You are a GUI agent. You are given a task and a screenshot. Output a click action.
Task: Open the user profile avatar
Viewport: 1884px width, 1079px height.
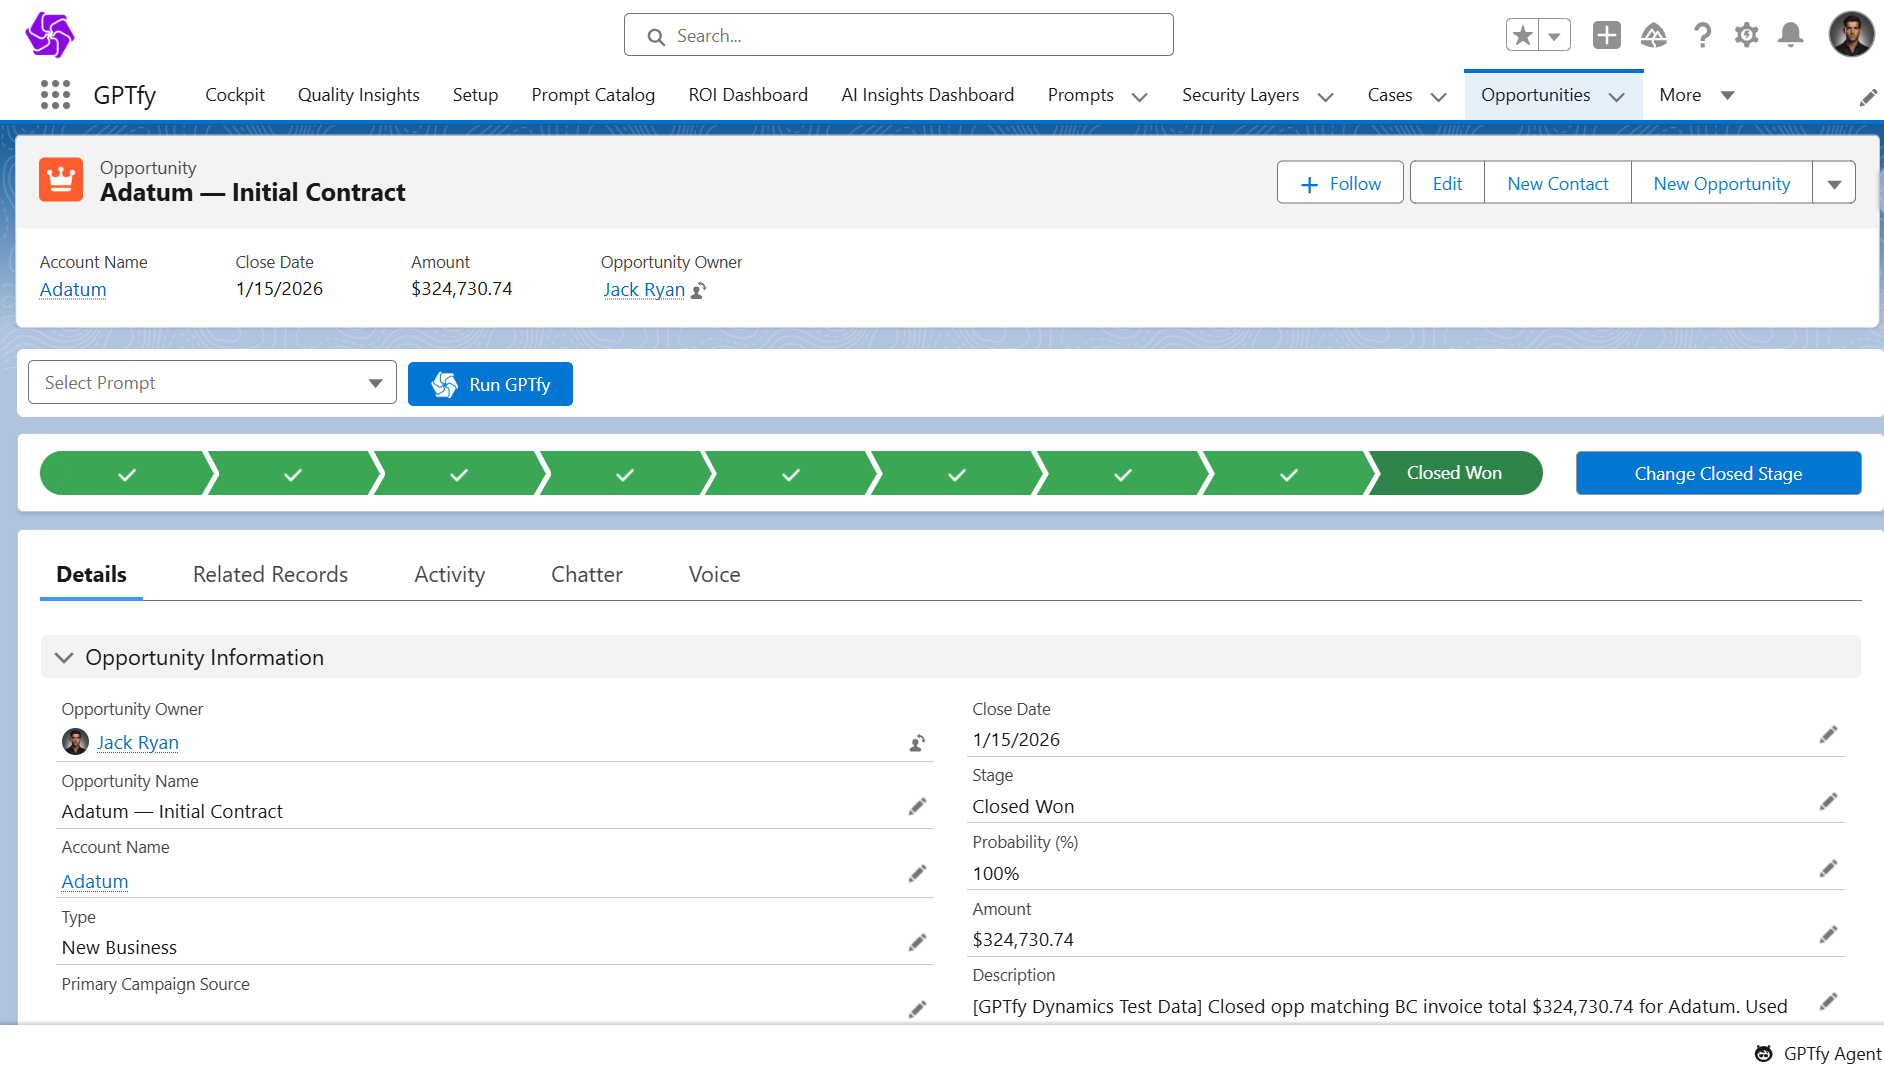pos(1851,35)
